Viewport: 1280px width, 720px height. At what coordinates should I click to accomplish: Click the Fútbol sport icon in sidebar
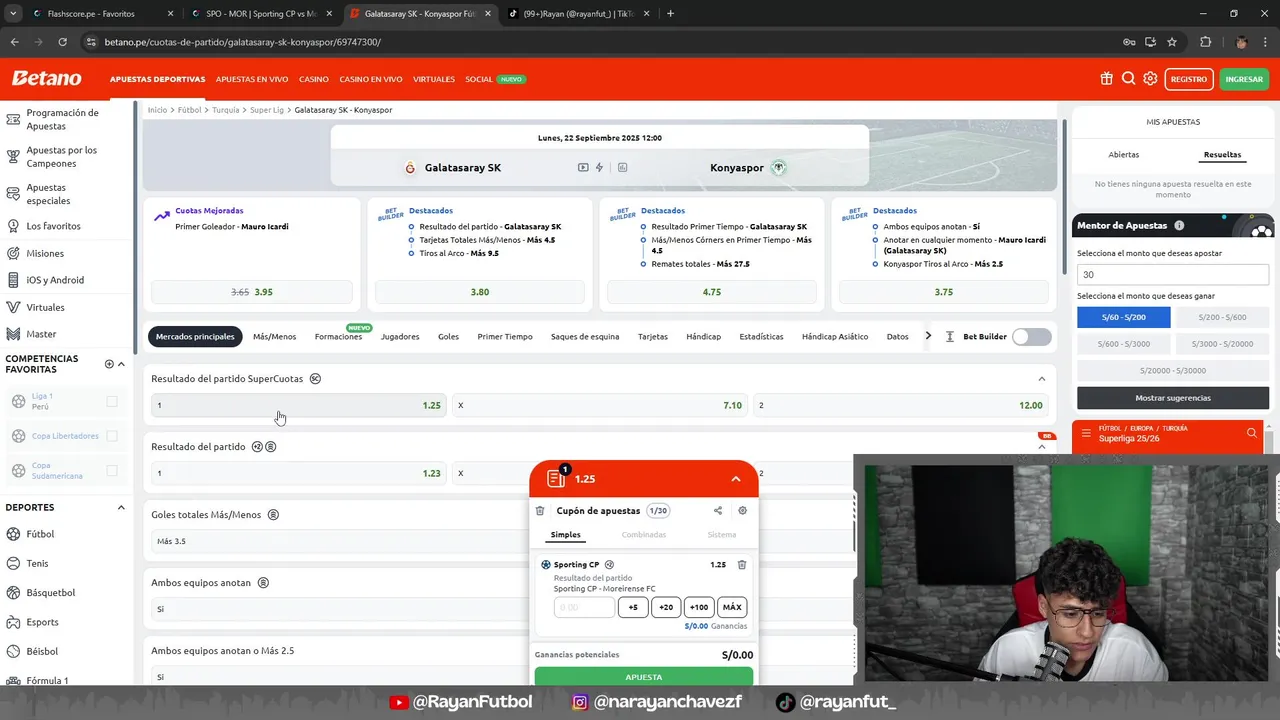tap(14, 534)
